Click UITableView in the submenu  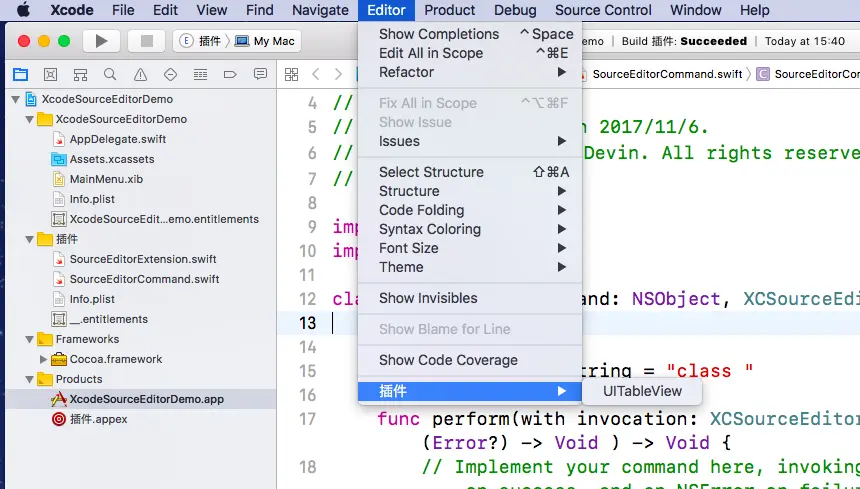point(642,391)
